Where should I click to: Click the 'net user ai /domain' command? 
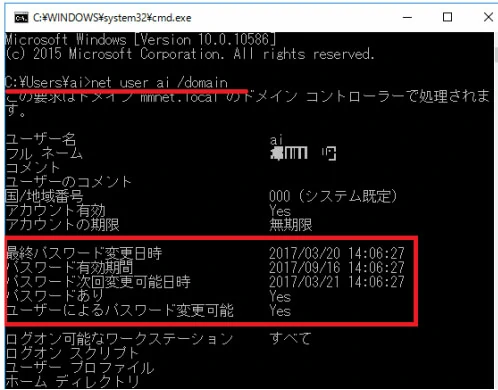click(x=159, y=82)
